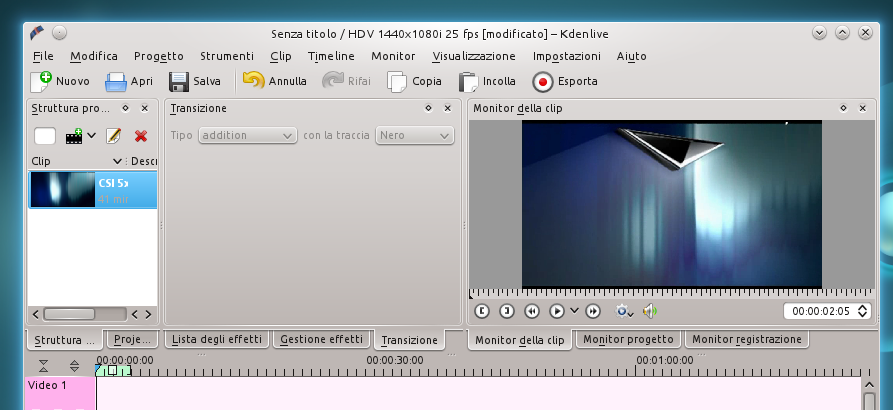Switch to the Monitor progetto tab

click(629, 340)
